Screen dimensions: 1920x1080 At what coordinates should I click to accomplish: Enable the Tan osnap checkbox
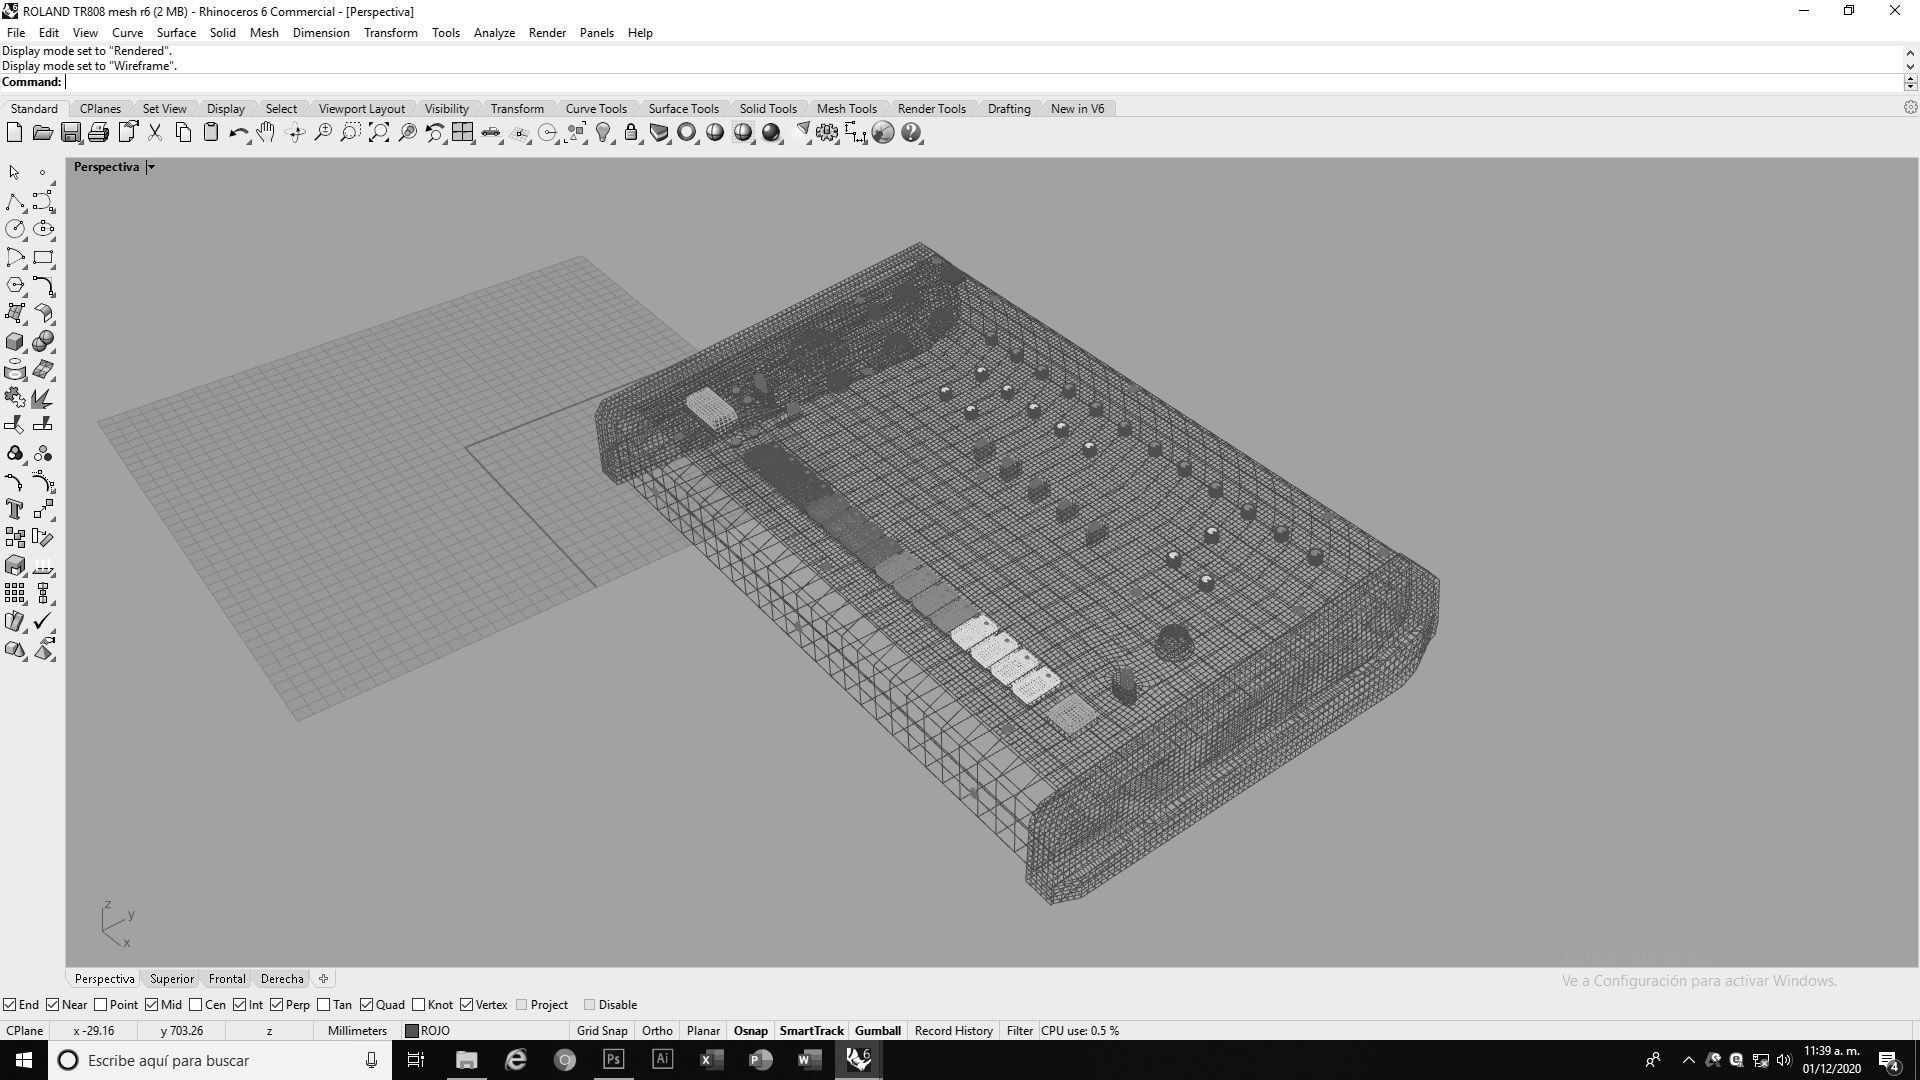coord(324,1005)
